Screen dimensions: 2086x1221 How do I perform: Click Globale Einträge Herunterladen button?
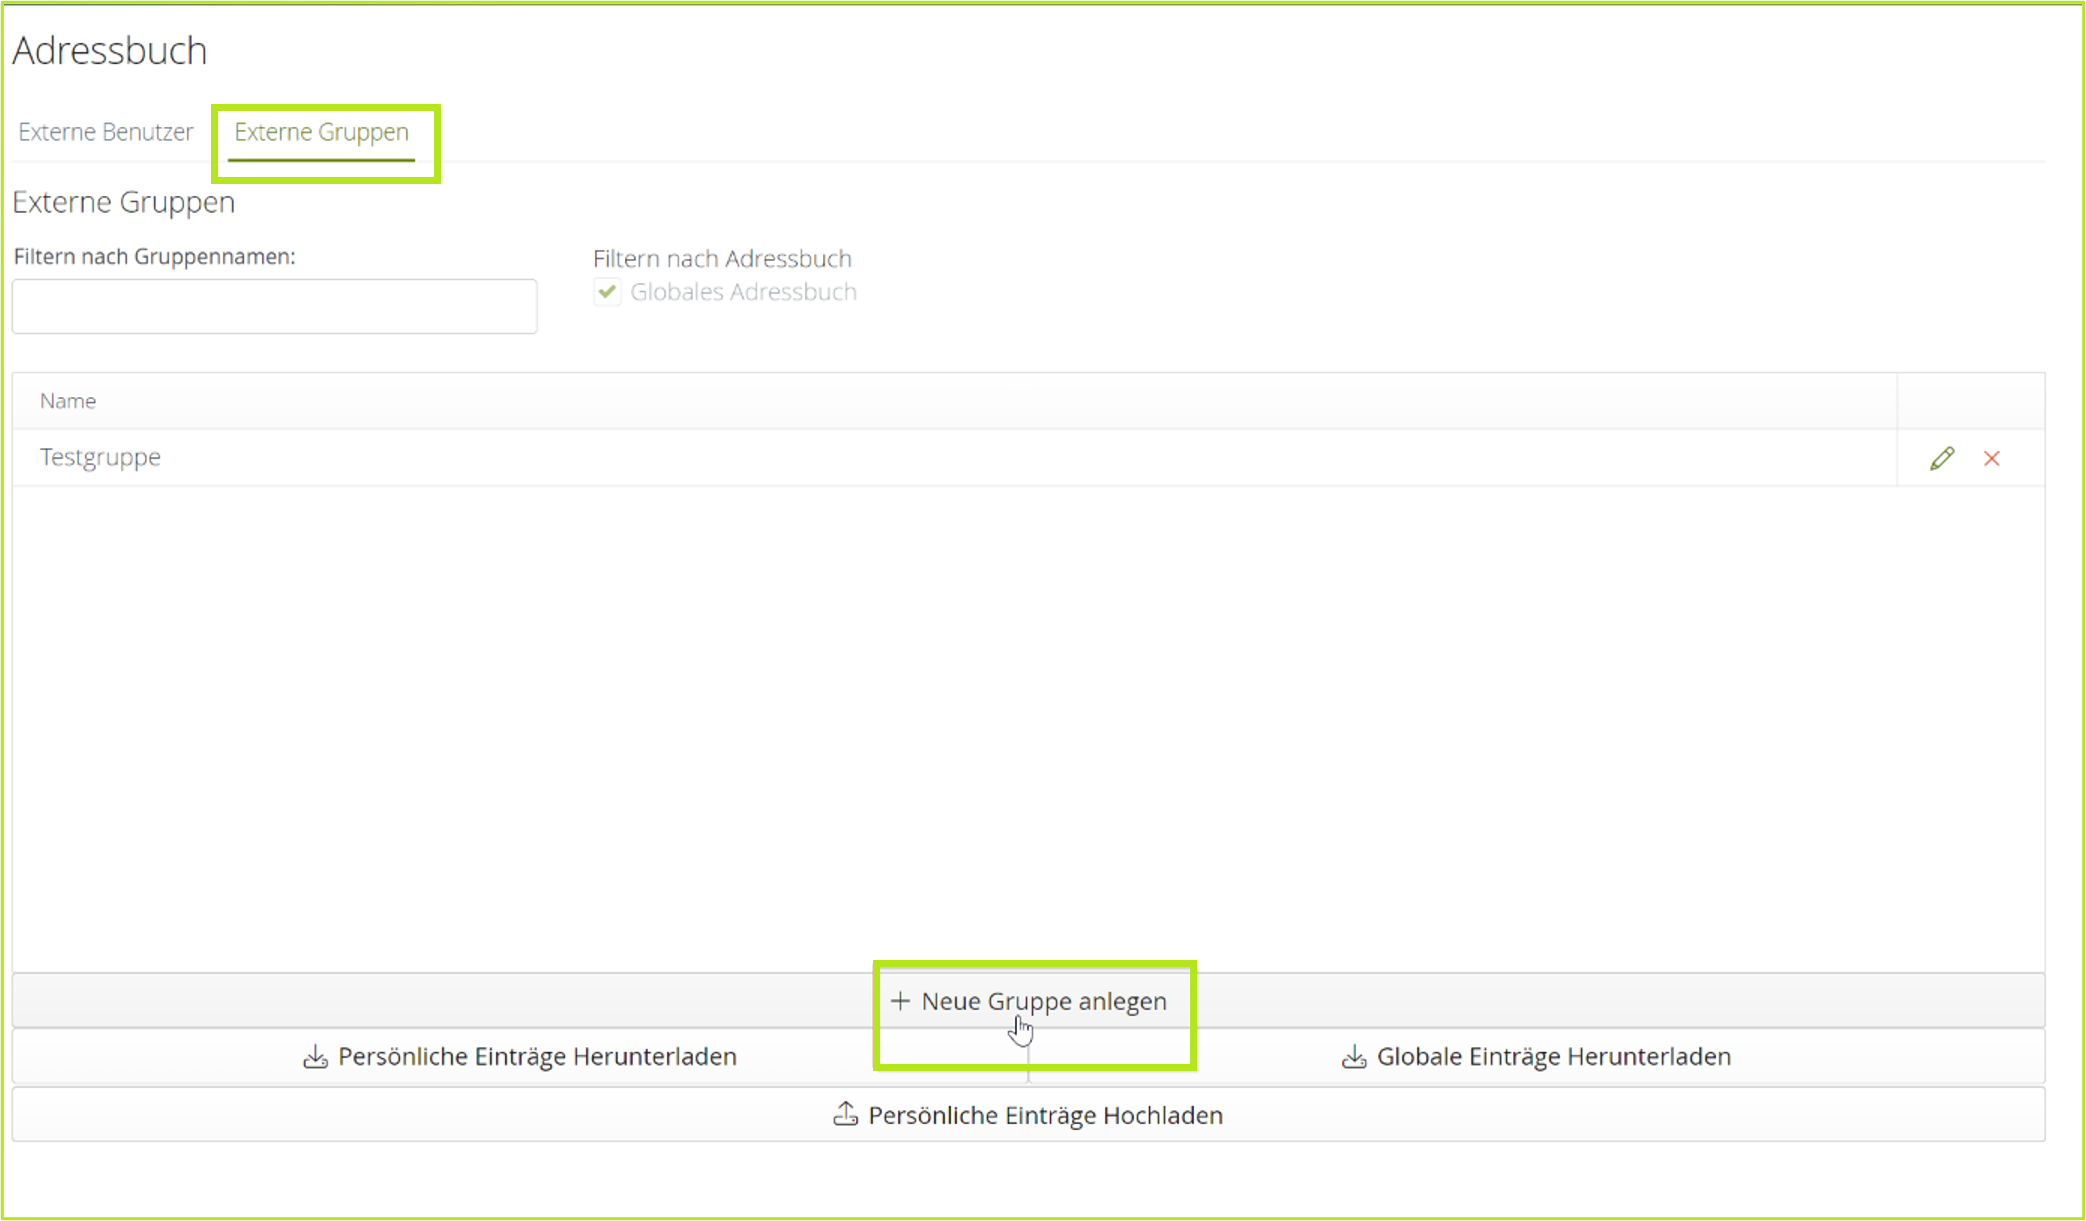pyautogui.click(x=1536, y=1057)
